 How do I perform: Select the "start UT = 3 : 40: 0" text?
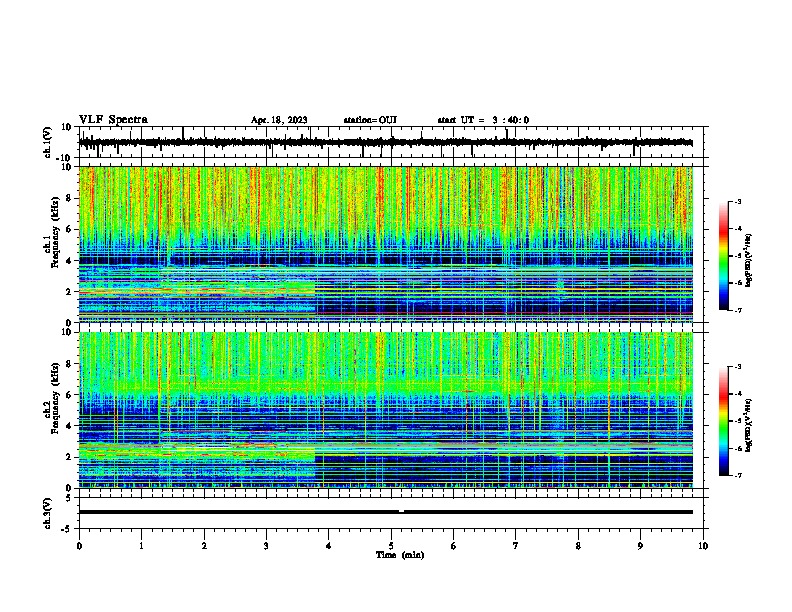pyautogui.click(x=483, y=120)
